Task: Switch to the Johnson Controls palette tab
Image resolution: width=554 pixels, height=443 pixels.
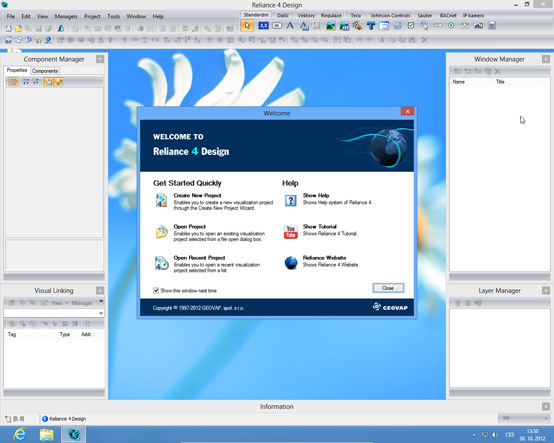Action: point(390,16)
